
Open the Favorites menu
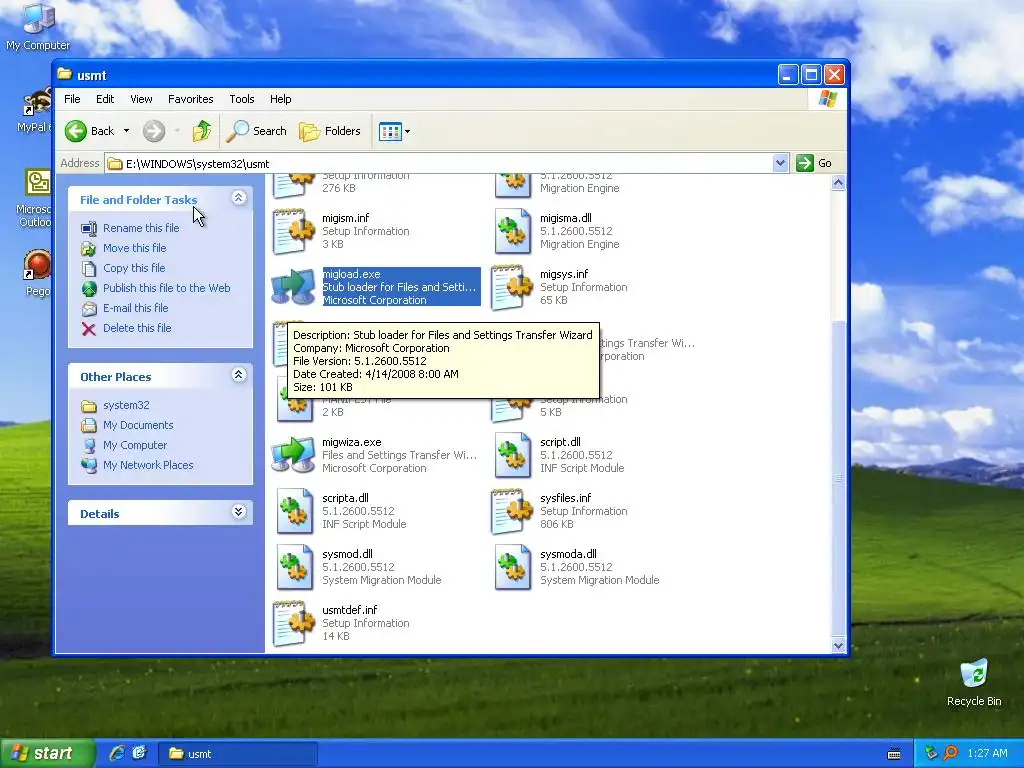click(191, 99)
